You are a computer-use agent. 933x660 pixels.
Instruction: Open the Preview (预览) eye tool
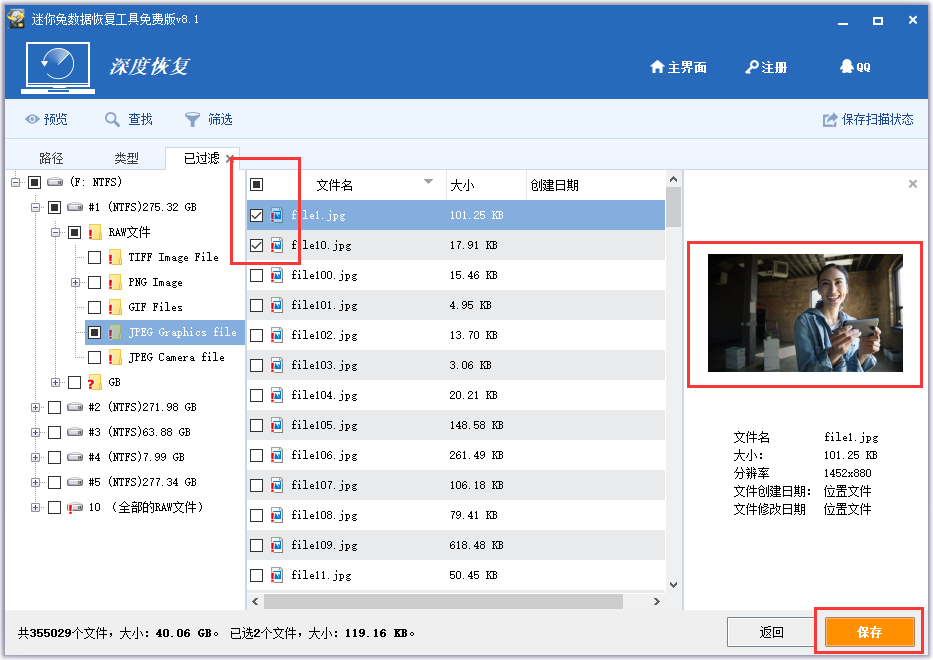(x=32, y=120)
